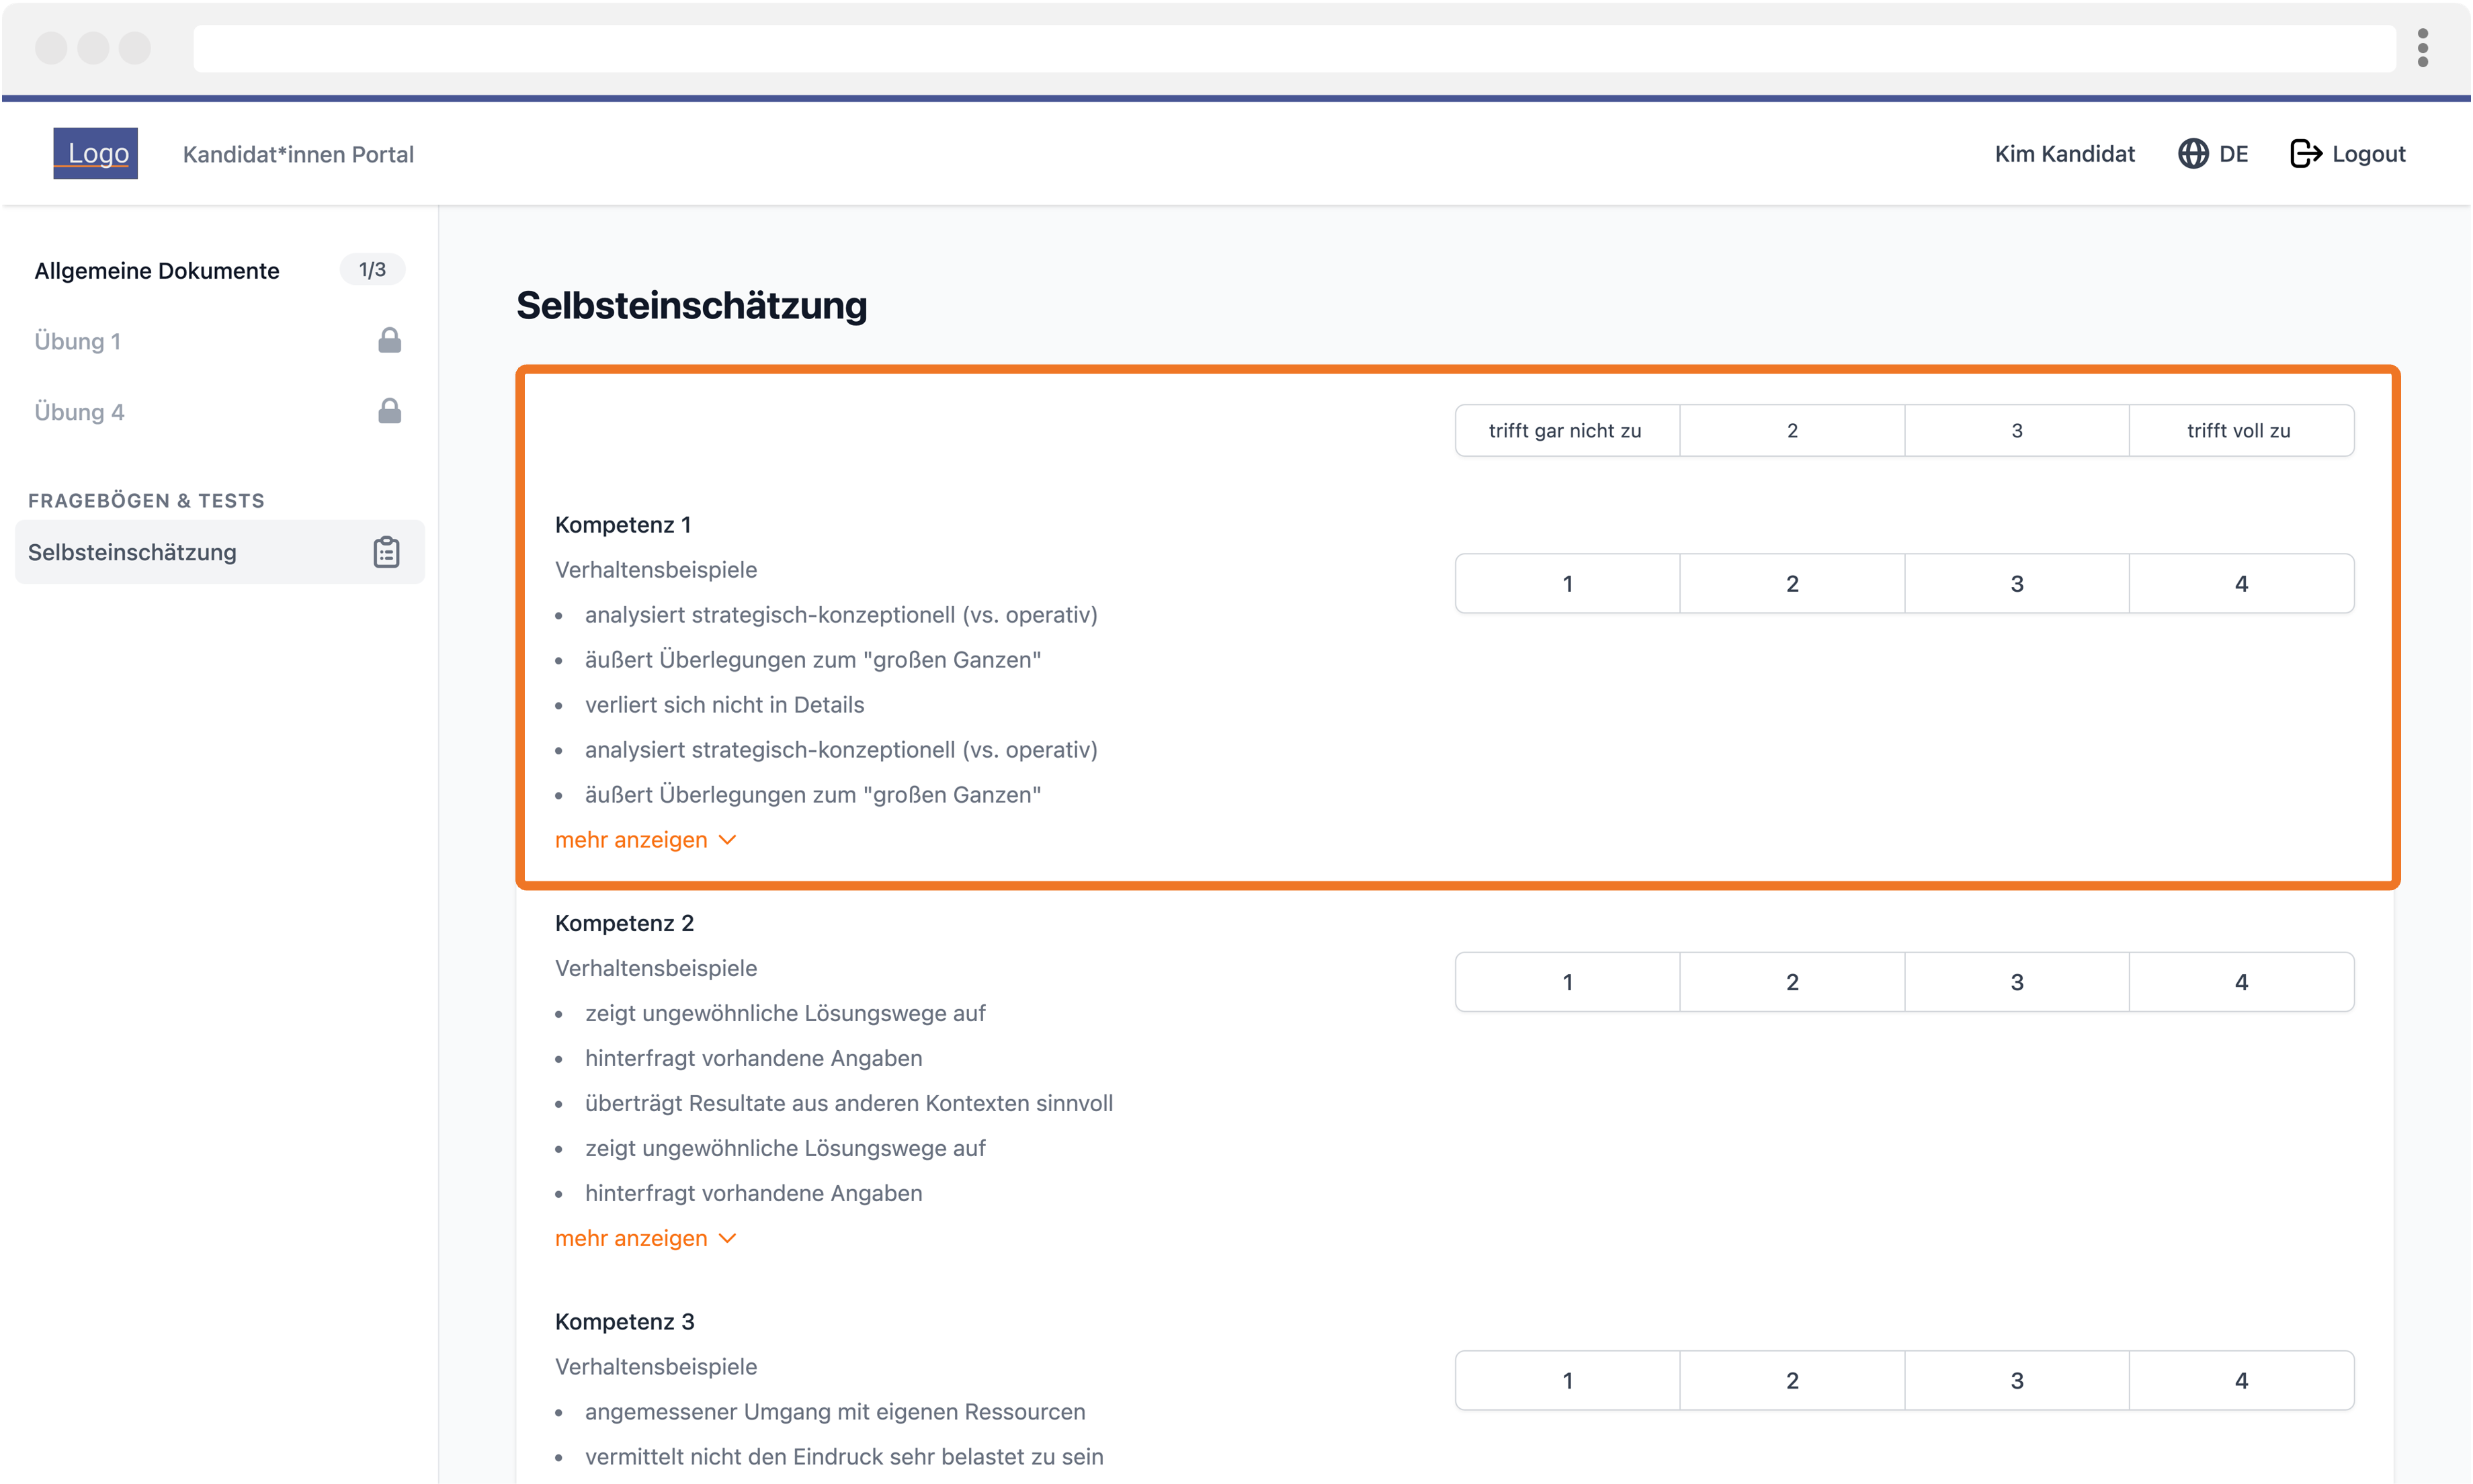This screenshot has height=1484, width=2473.
Task: Select rating 3 for Kompetenz 1
Action: pos(2016,583)
